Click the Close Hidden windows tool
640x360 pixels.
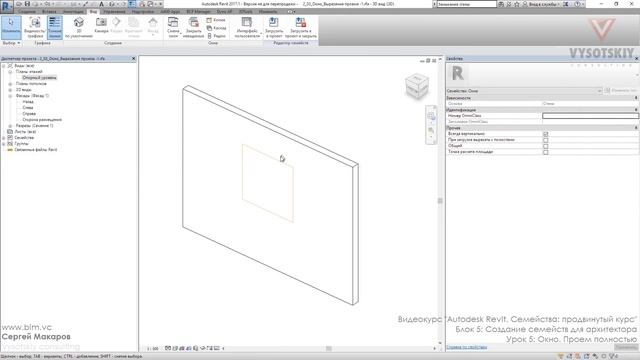point(193,27)
